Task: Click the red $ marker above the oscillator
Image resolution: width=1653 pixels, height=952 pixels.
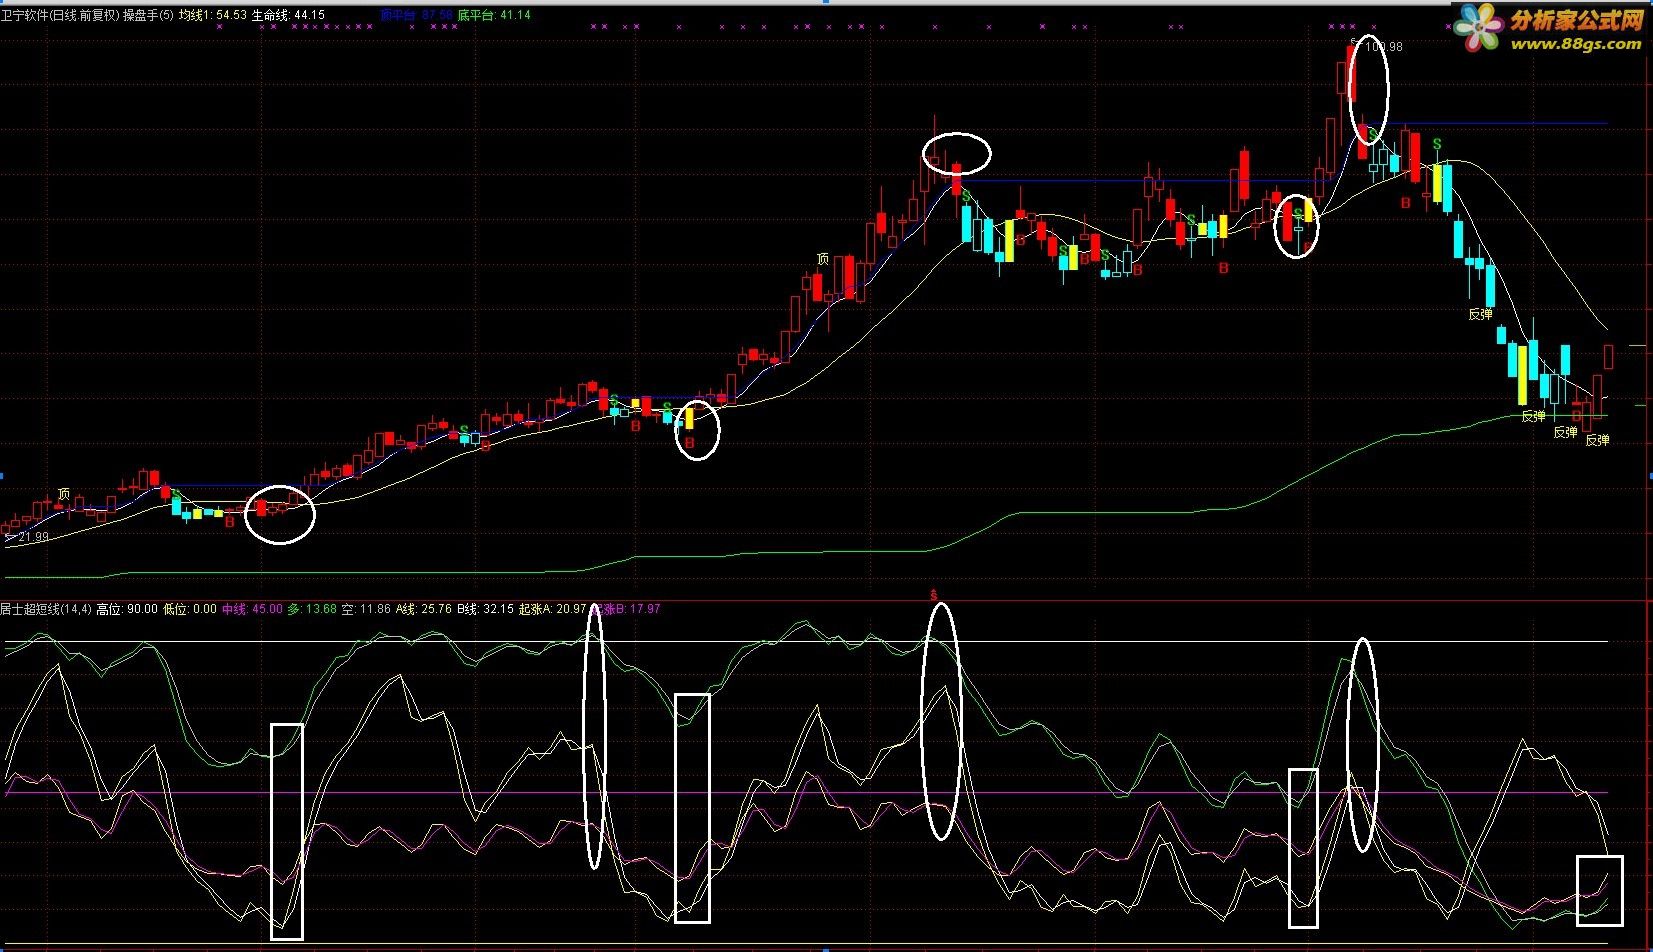Action: coord(934,594)
